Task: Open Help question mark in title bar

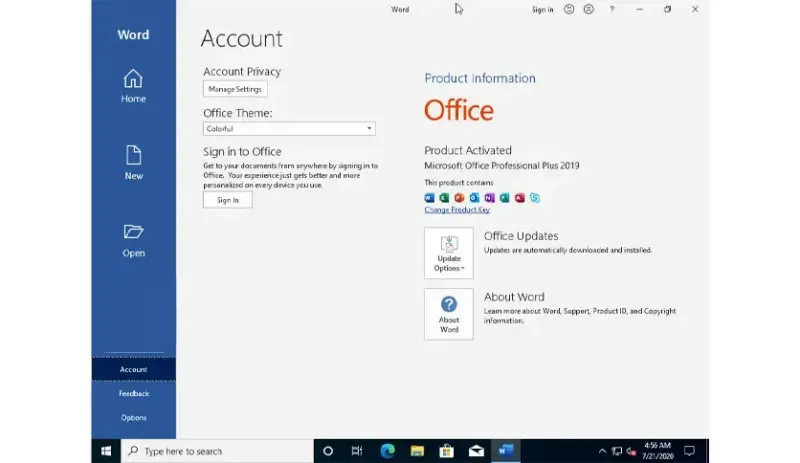Action: (x=612, y=9)
